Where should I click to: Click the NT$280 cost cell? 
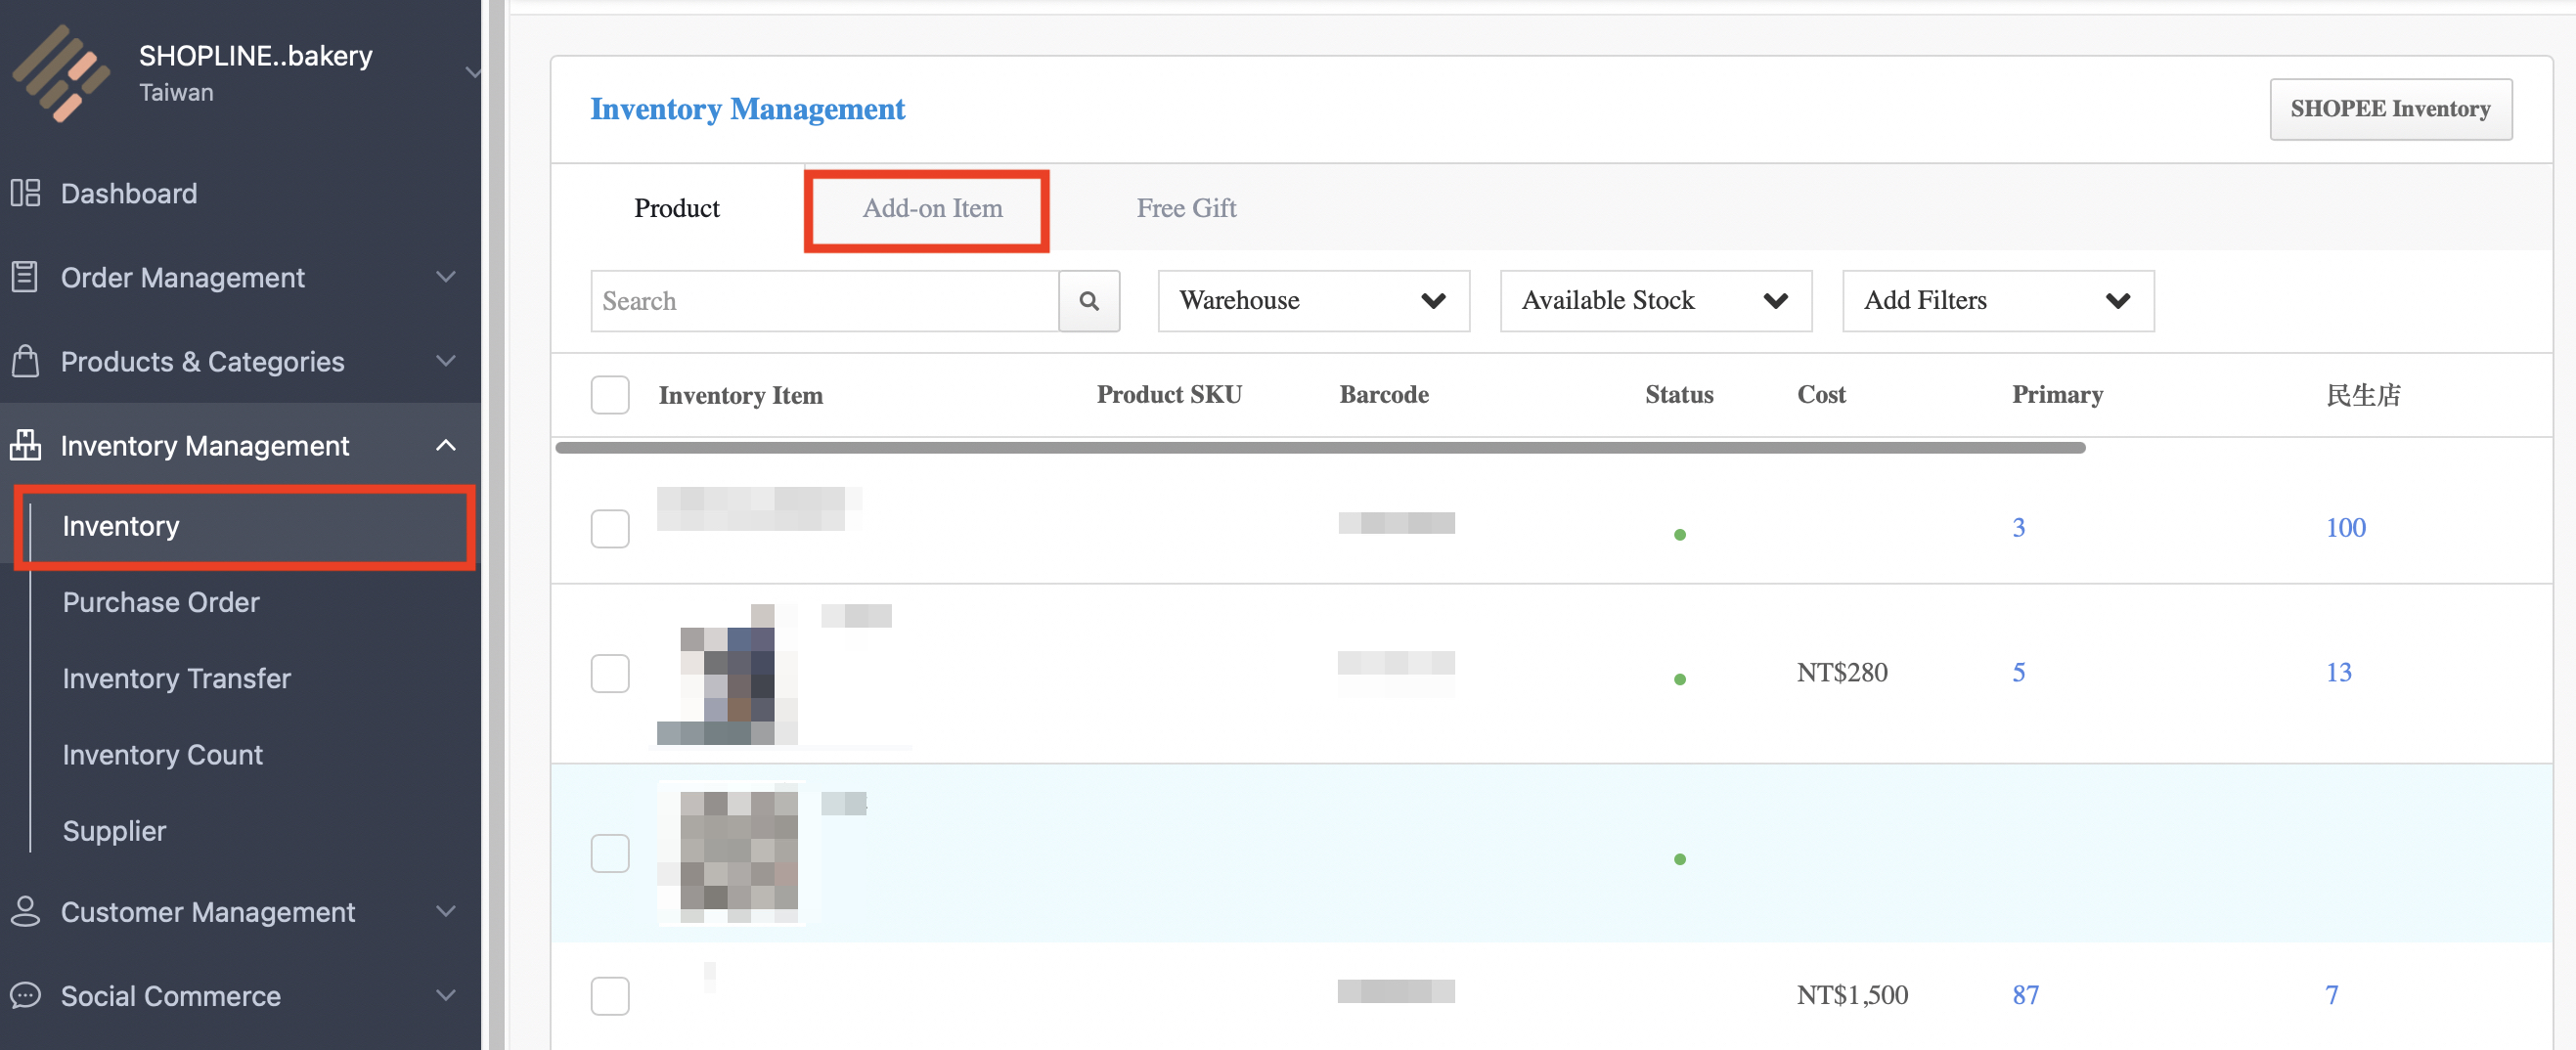click(1842, 672)
